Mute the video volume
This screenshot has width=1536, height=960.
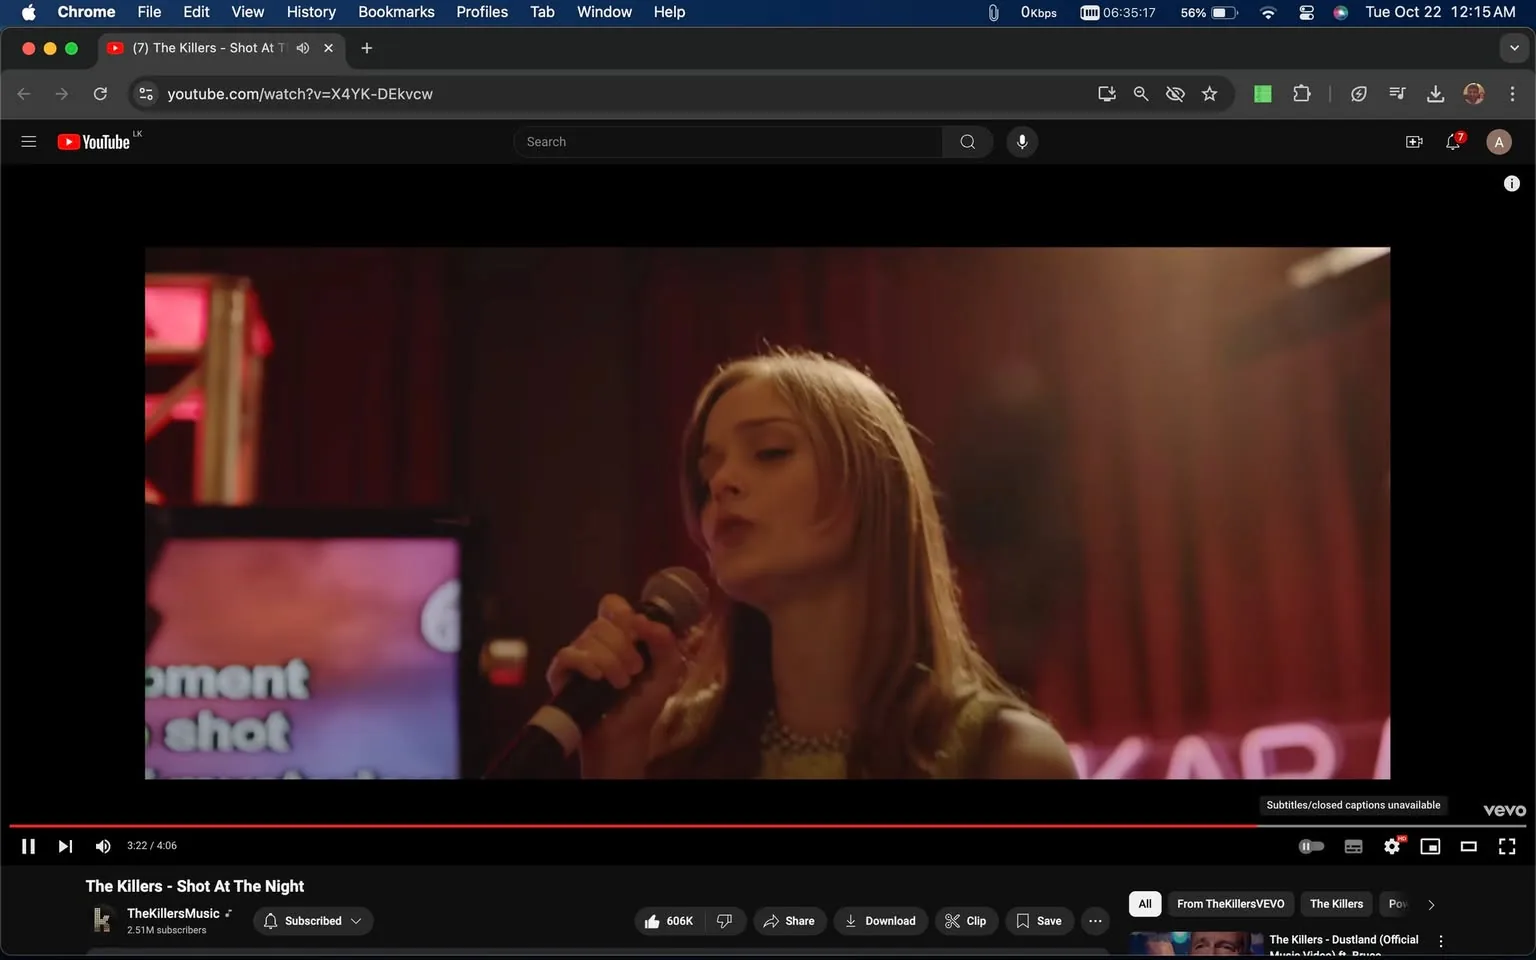click(x=102, y=846)
